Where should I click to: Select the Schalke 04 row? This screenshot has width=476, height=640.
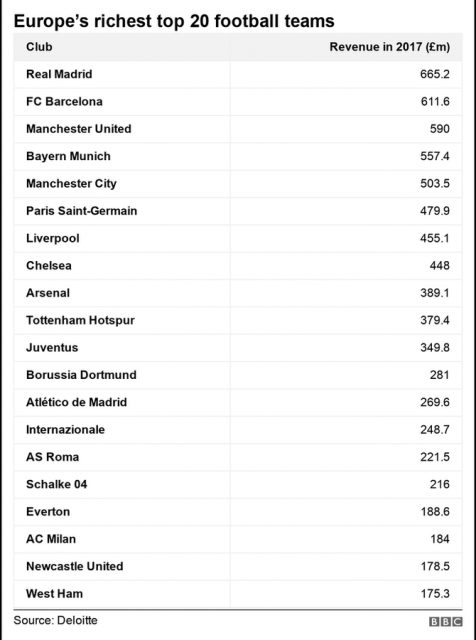tap(238, 484)
